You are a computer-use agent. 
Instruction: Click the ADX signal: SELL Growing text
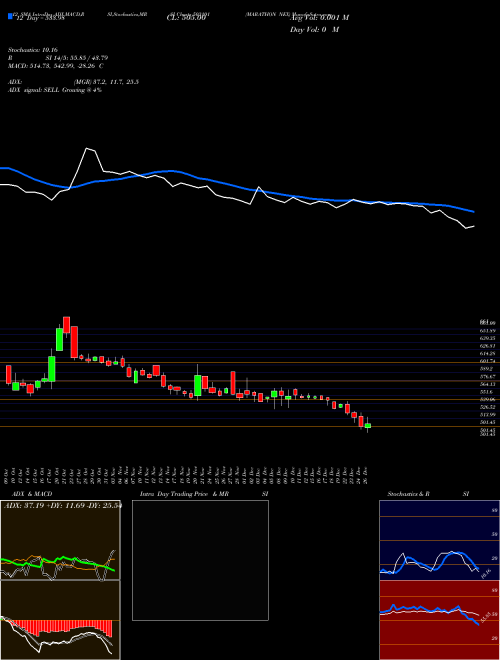[55, 90]
